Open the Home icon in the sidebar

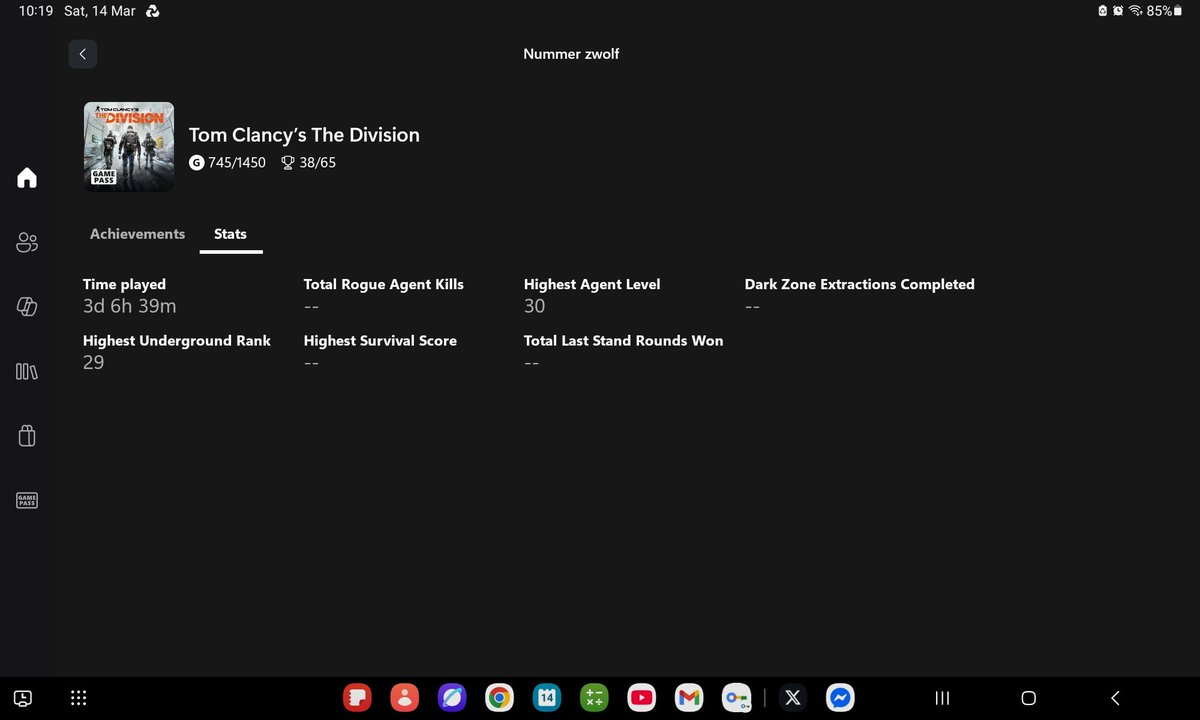click(x=27, y=178)
